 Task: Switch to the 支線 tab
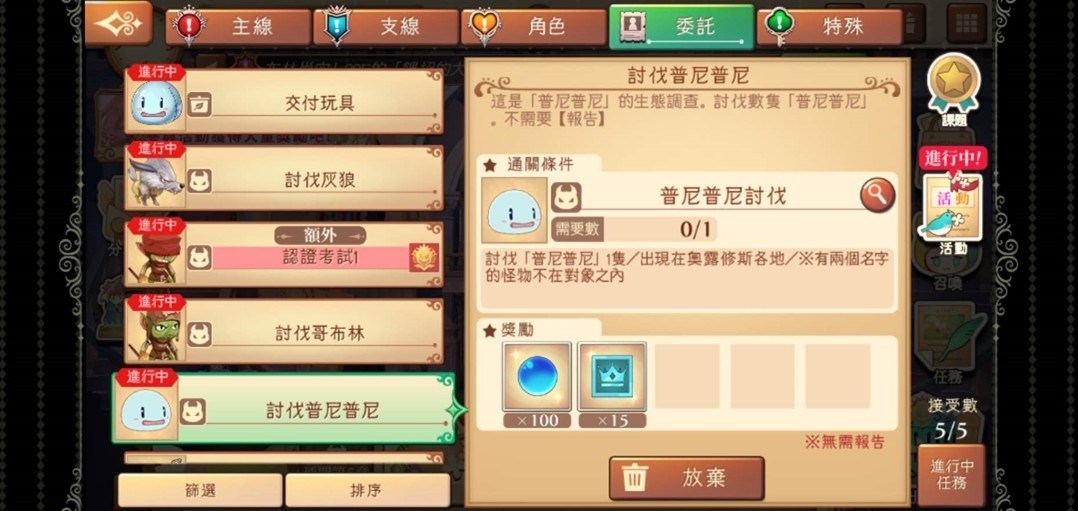click(x=386, y=27)
